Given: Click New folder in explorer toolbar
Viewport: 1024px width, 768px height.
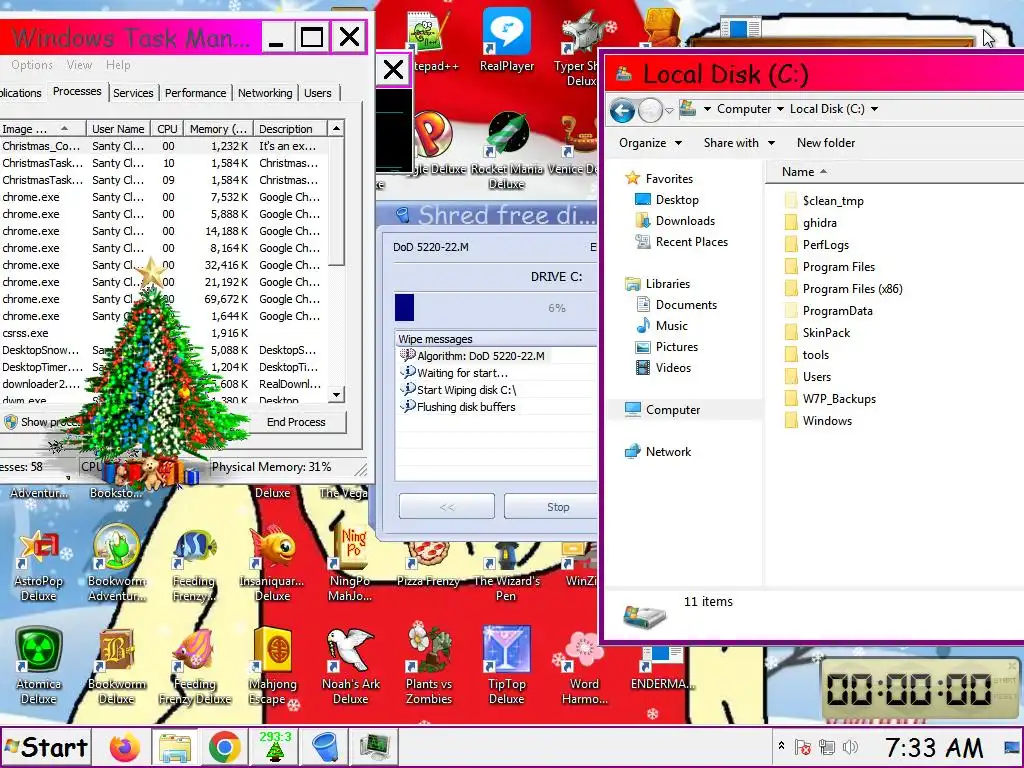Looking at the screenshot, I should (825, 143).
